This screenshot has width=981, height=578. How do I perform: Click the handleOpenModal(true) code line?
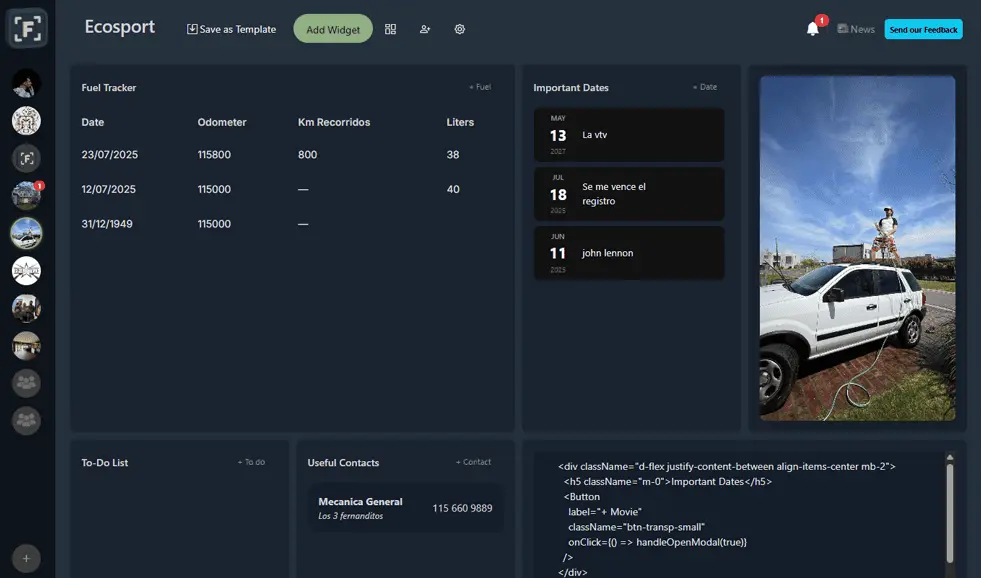[x=657, y=542]
